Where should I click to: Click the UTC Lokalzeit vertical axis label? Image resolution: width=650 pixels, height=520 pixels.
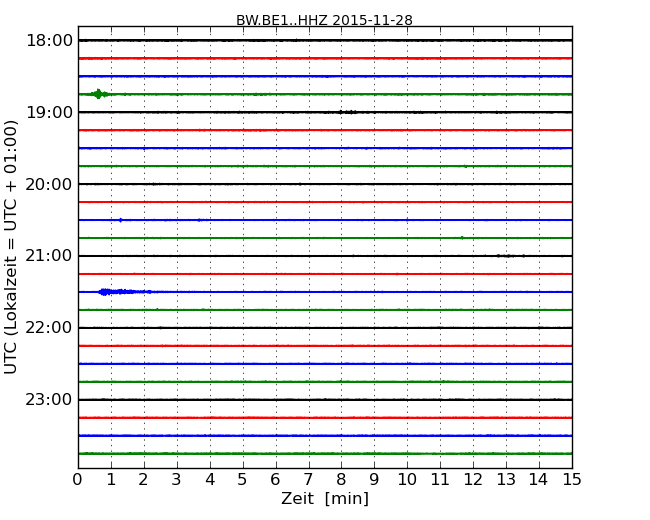coord(10,247)
